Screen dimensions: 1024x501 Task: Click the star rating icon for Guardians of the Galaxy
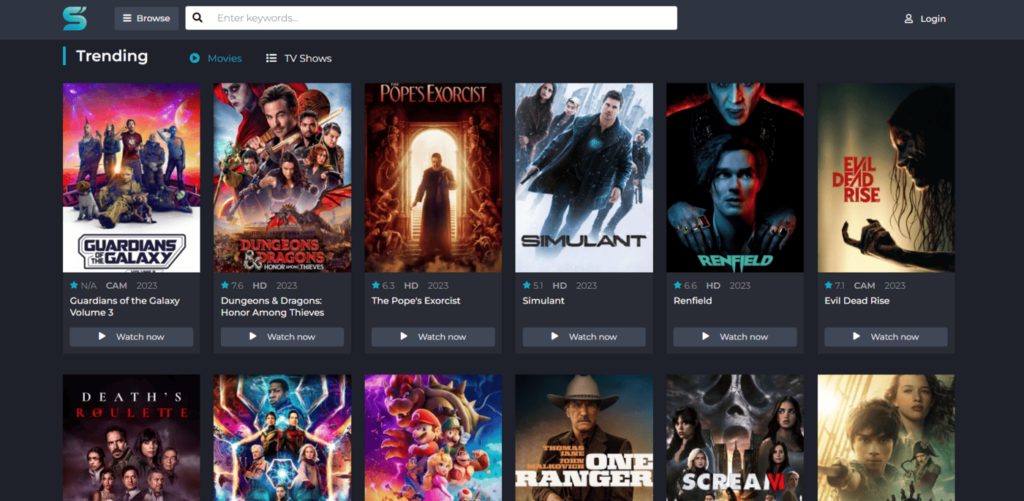(74, 285)
